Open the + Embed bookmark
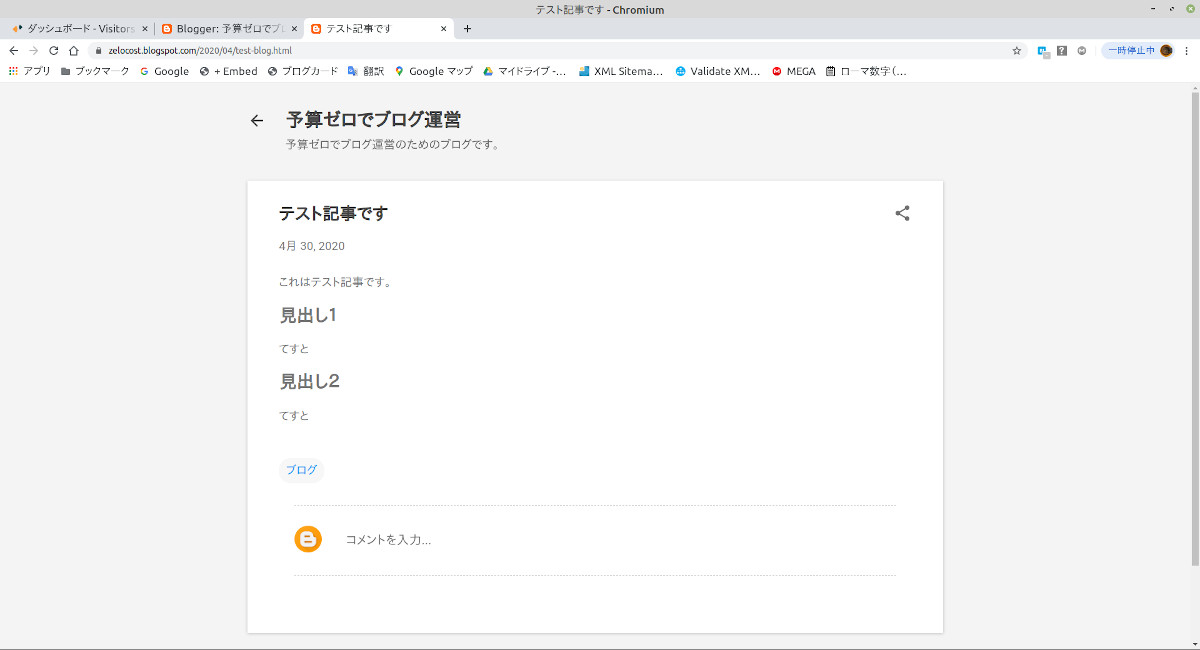The height and width of the screenshot is (650, 1200). pyautogui.click(x=228, y=71)
